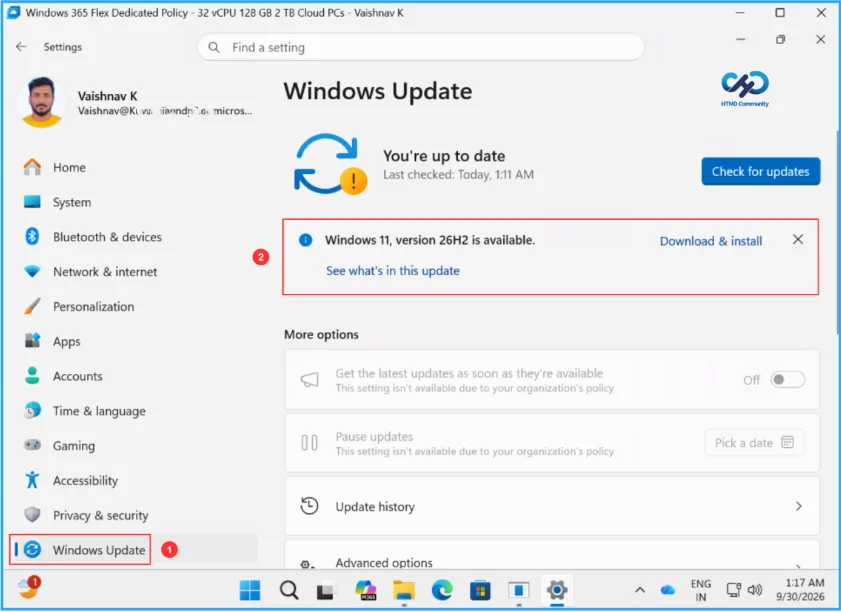Open the Accounts settings category
Image resolution: width=841 pixels, height=612 pixels.
[x=78, y=377]
